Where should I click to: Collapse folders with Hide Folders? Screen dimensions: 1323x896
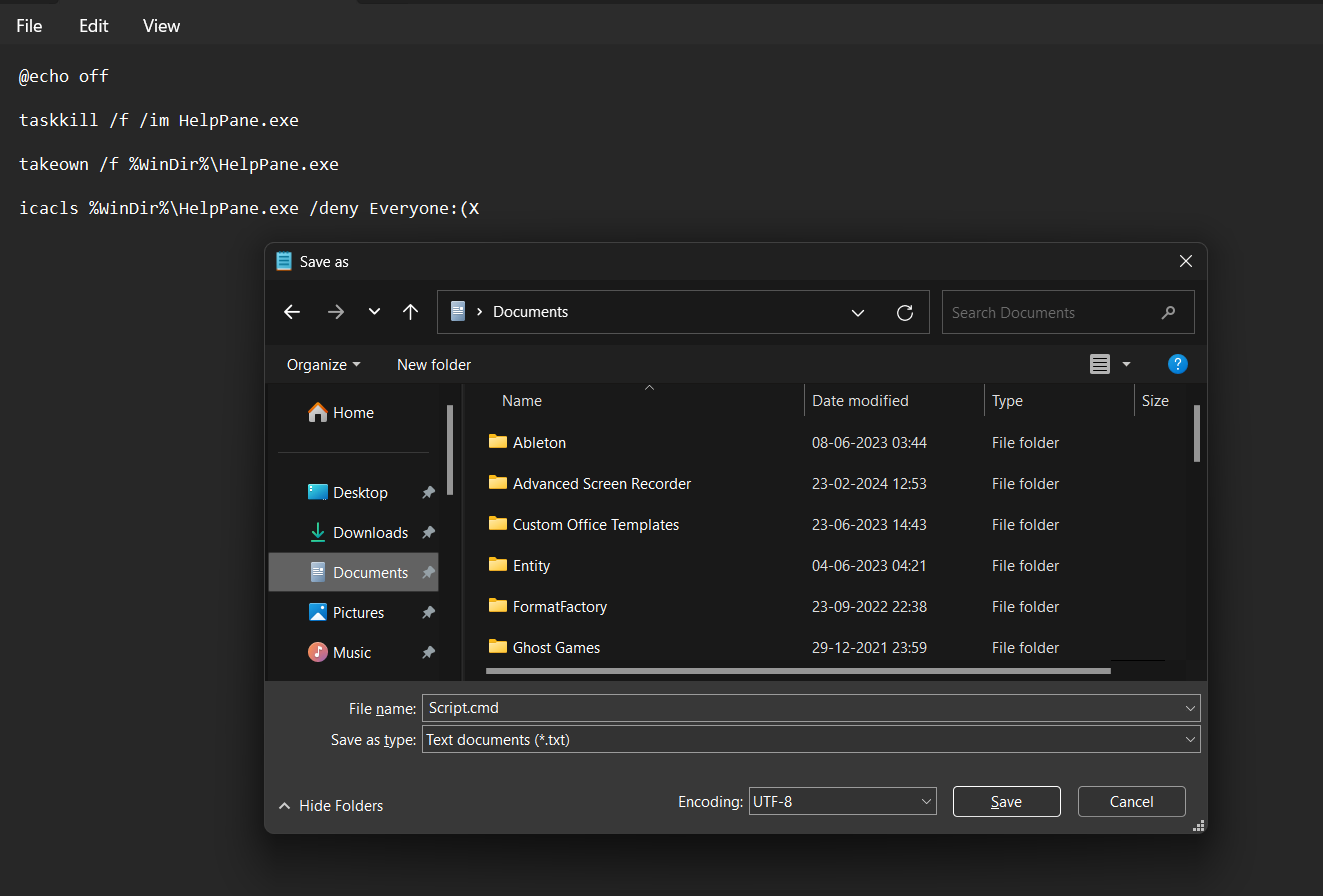coord(330,805)
